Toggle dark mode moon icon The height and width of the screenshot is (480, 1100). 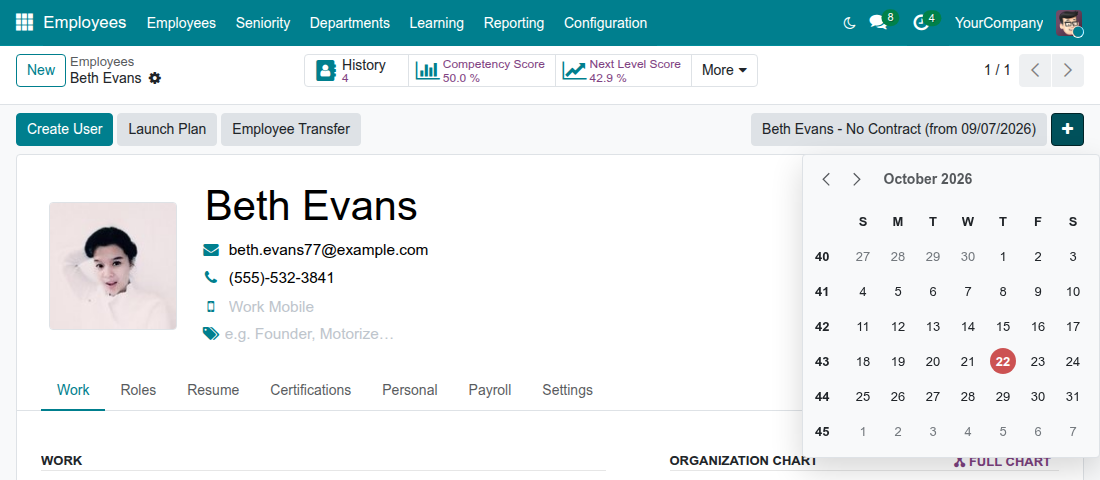[x=849, y=23]
